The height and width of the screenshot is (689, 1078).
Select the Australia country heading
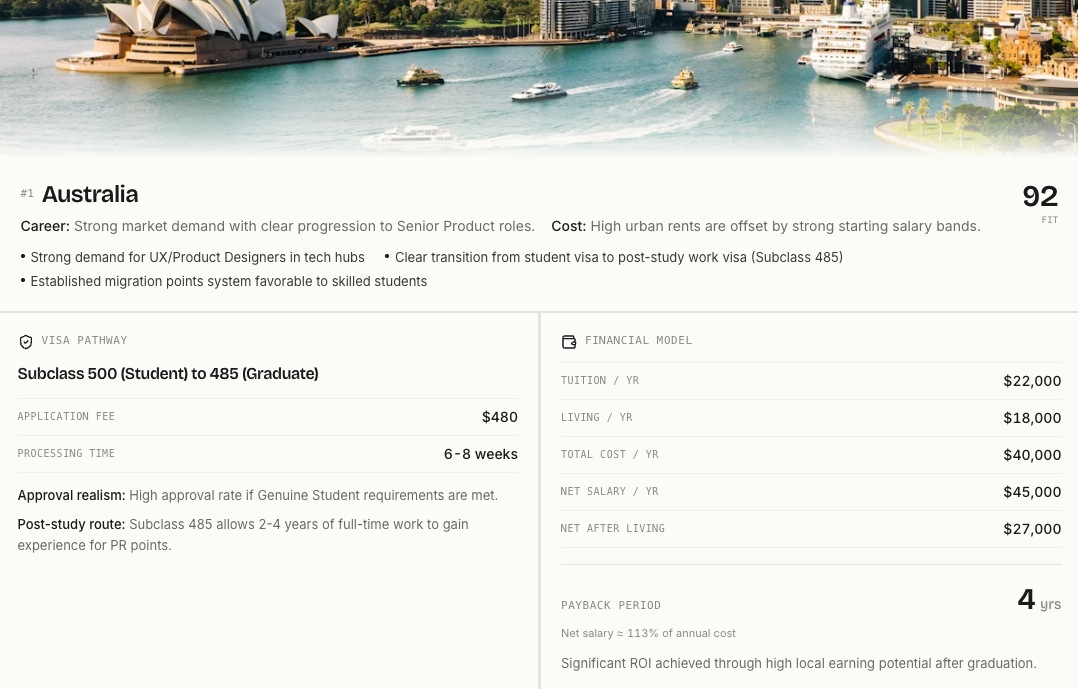(x=90, y=194)
